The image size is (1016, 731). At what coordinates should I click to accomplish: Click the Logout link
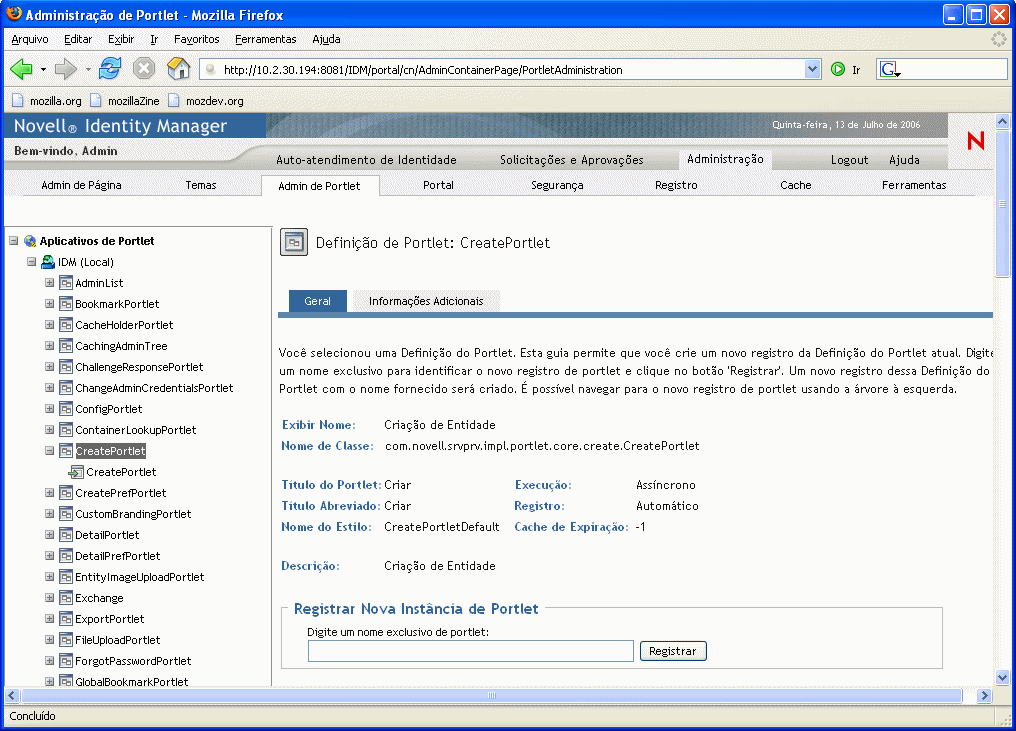(849, 159)
